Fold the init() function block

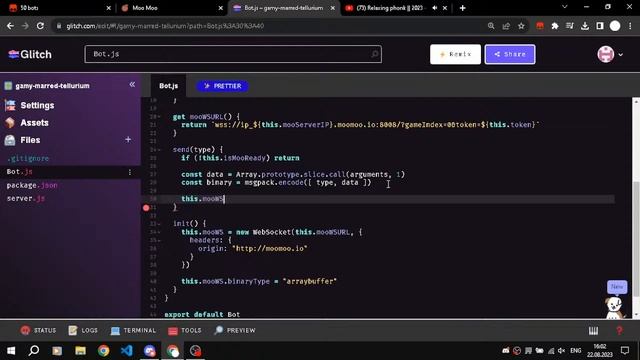(159, 224)
